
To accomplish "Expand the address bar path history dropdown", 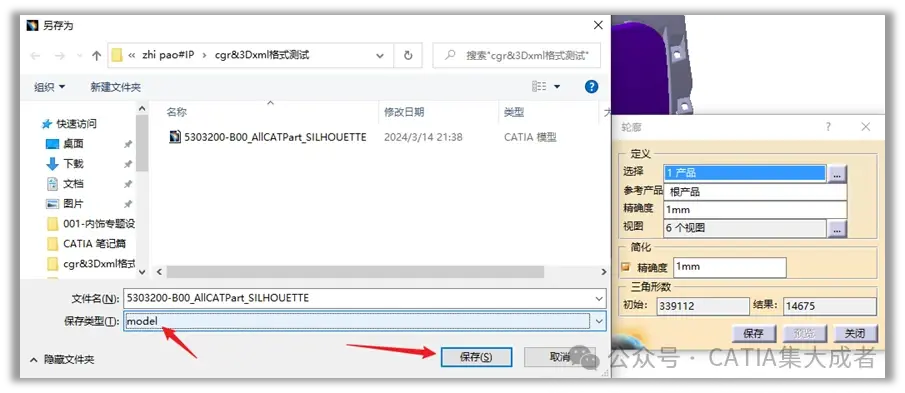I will tap(380, 55).
